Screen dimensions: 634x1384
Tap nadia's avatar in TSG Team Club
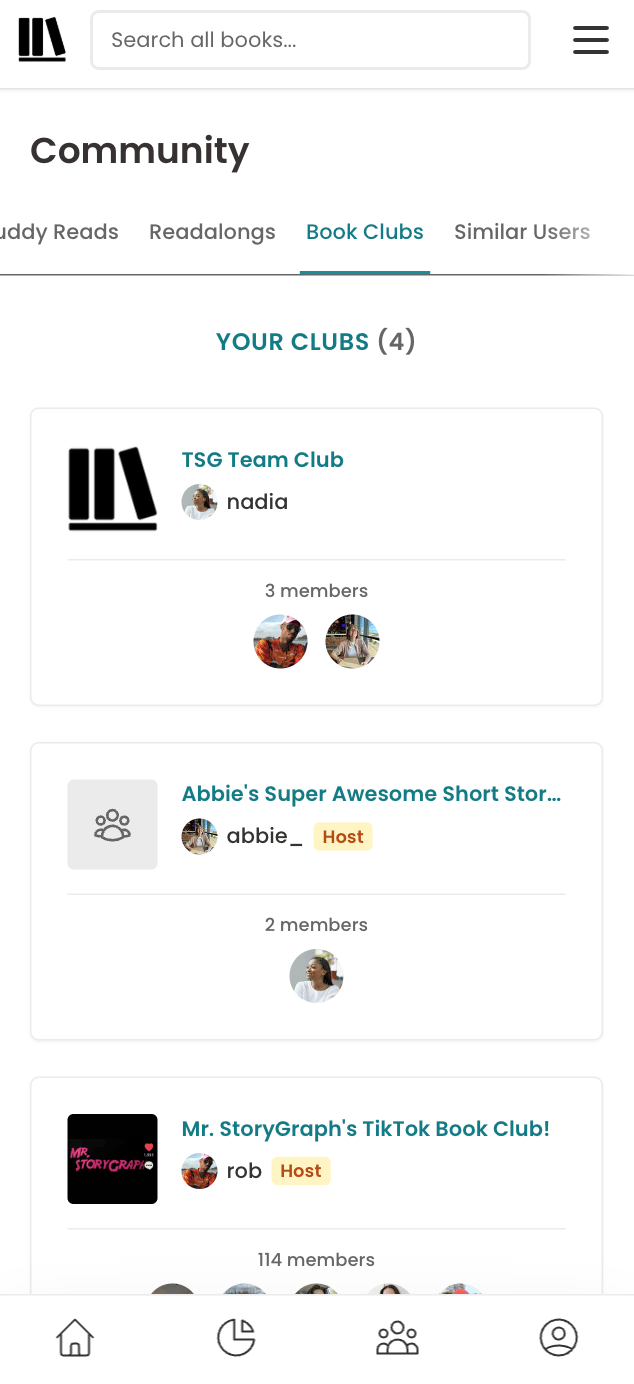click(199, 502)
